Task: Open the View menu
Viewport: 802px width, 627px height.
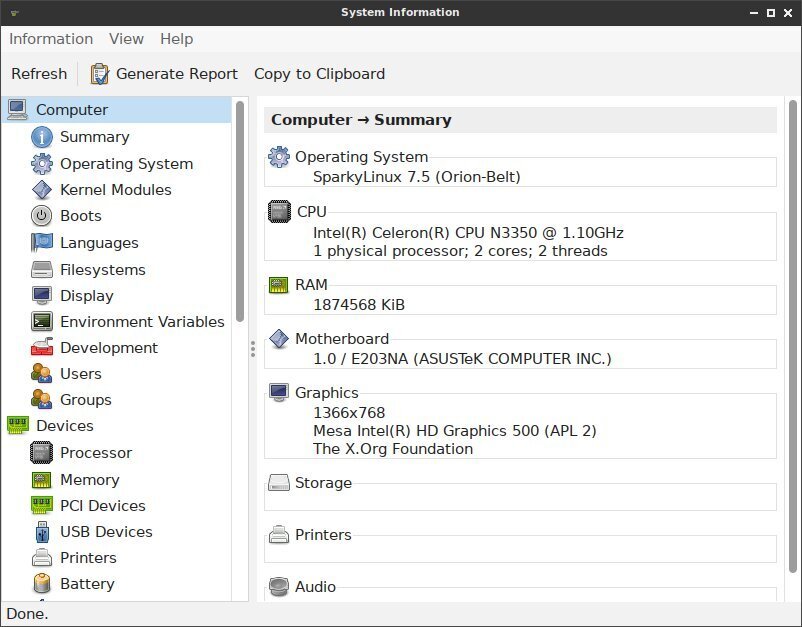Action: click(126, 39)
